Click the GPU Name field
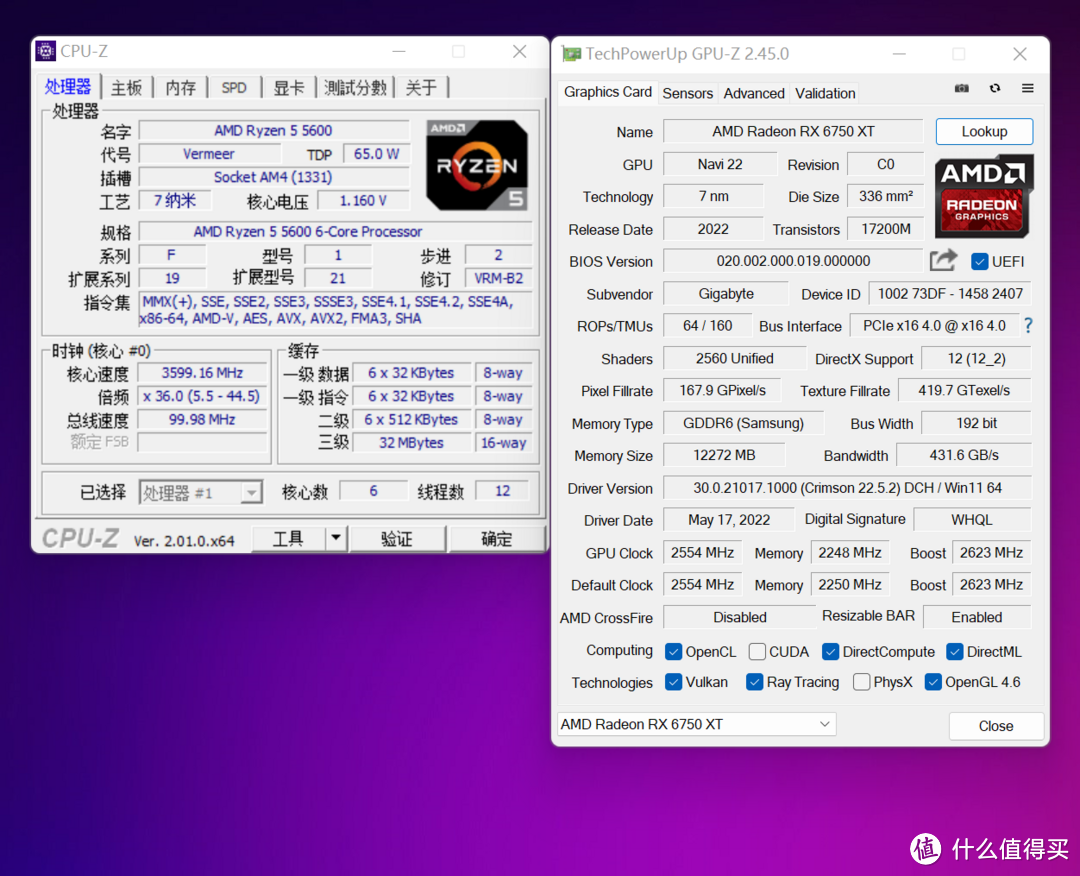This screenshot has width=1080, height=876. coord(793,132)
